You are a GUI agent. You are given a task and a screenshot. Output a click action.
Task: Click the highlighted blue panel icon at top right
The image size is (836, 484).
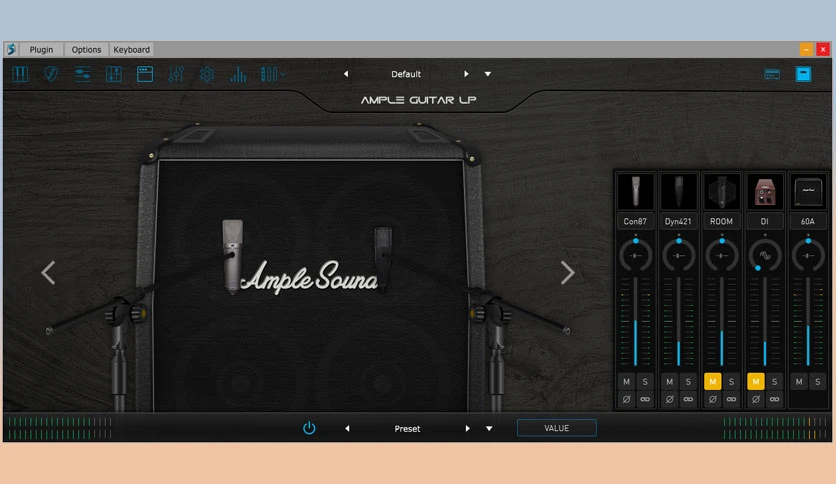tap(803, 74)
